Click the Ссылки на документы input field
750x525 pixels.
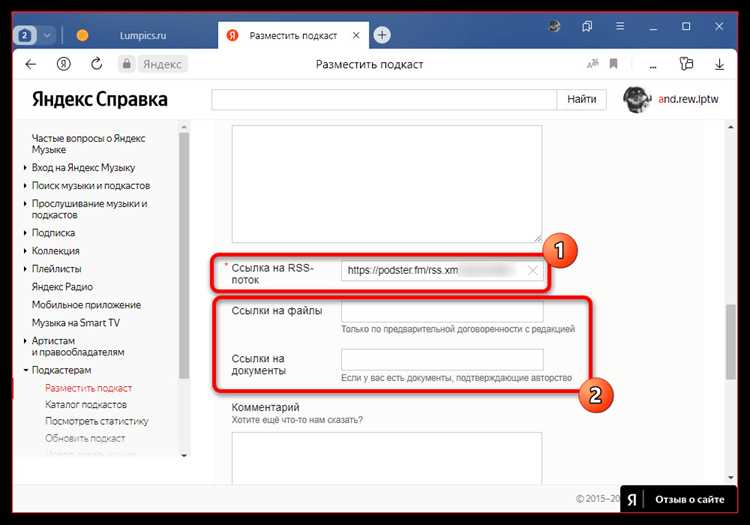pyautogui.click(x=442, y=360)
